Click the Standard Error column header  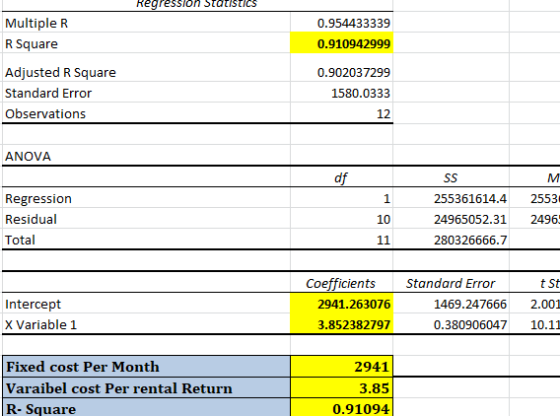pyautogui.click(x=451, y=283)
